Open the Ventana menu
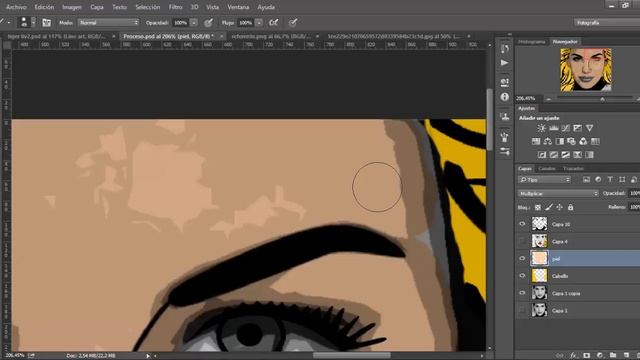The image size is (640, 360). point(238,7)
